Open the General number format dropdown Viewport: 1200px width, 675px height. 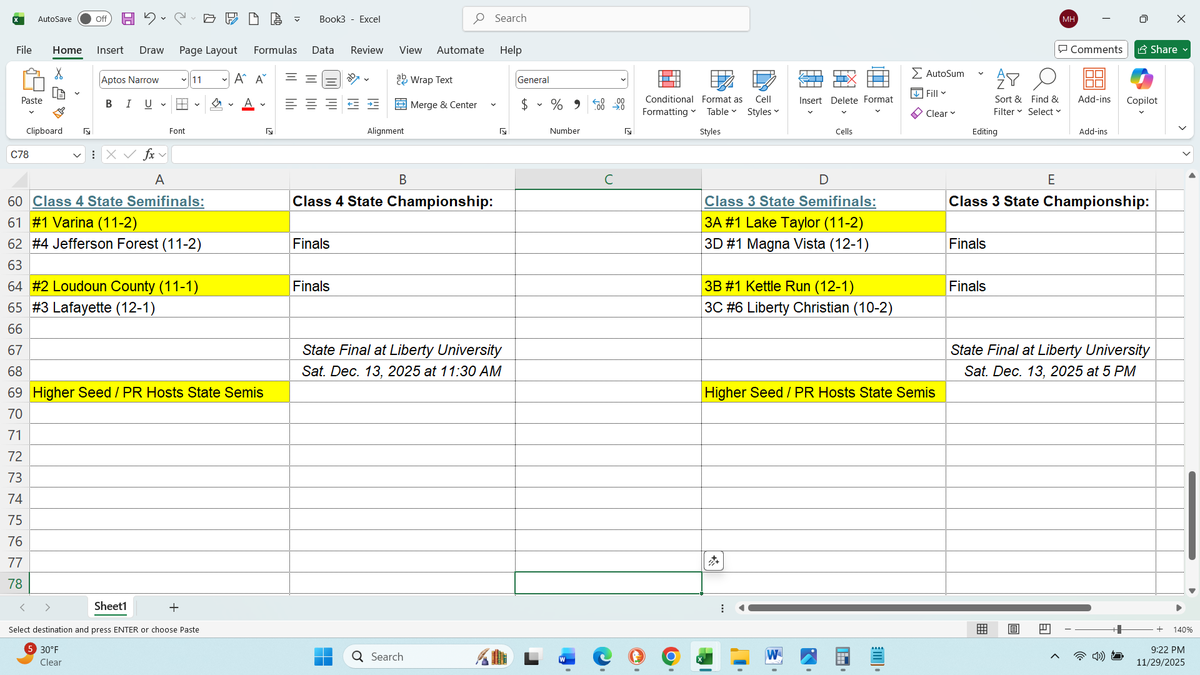[x=623, y=79]
